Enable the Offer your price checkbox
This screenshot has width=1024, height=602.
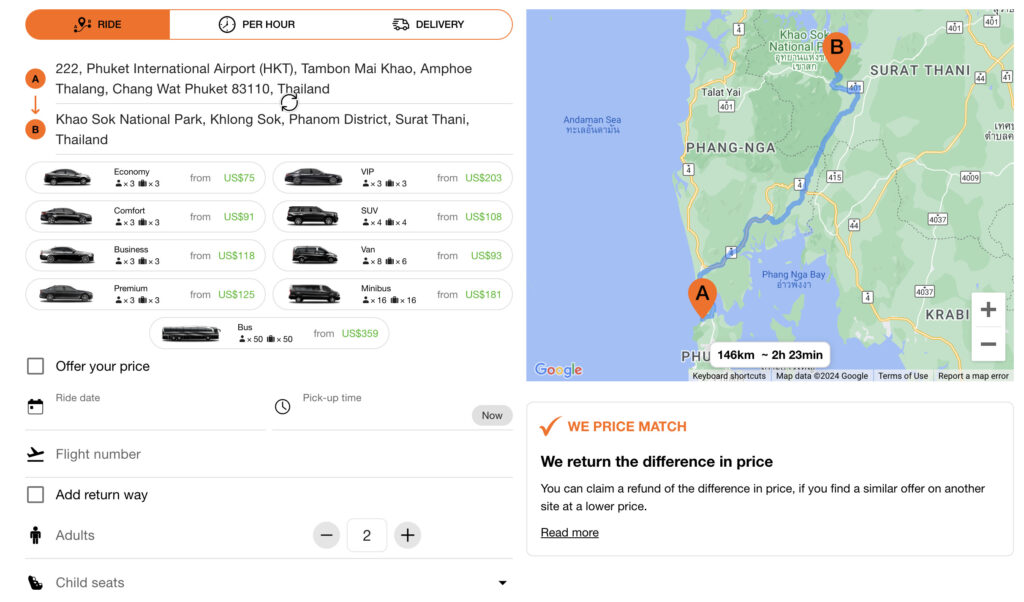36,366
